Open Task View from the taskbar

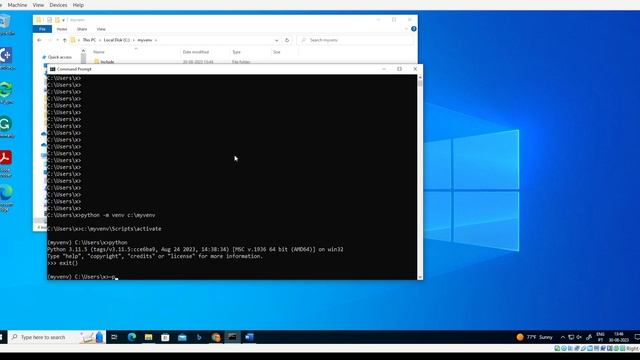(x=114, y=337)
